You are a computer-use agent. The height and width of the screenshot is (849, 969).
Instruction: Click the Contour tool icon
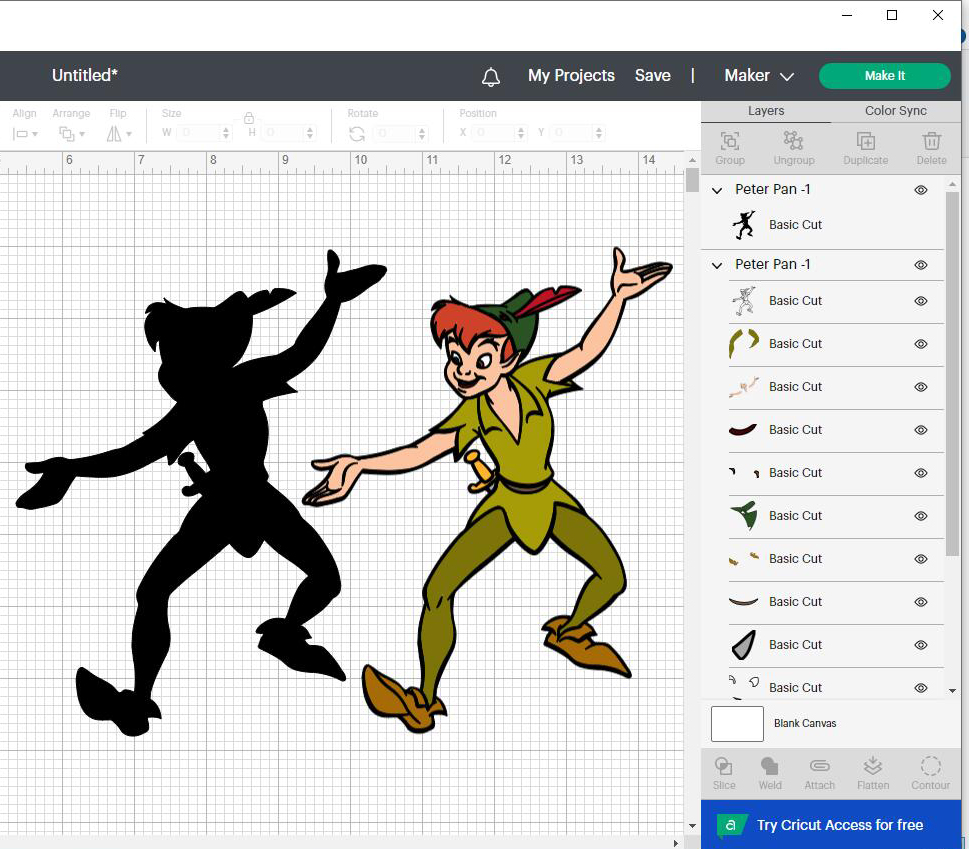930,766
